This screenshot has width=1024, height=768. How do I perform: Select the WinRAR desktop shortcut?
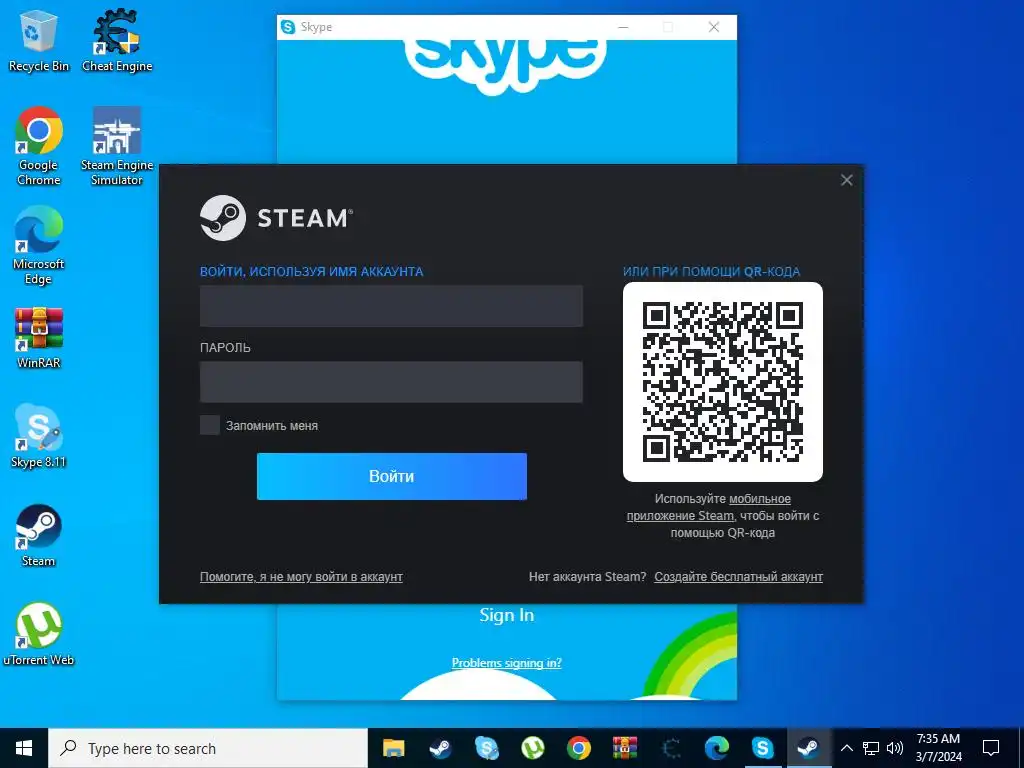click(x=39, y=338)
